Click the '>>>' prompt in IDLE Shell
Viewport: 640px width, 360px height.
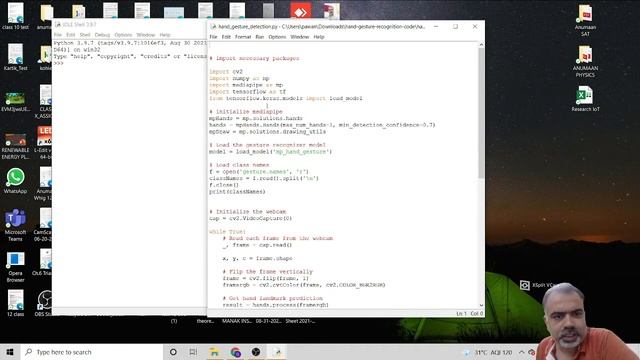click(58, 63)
